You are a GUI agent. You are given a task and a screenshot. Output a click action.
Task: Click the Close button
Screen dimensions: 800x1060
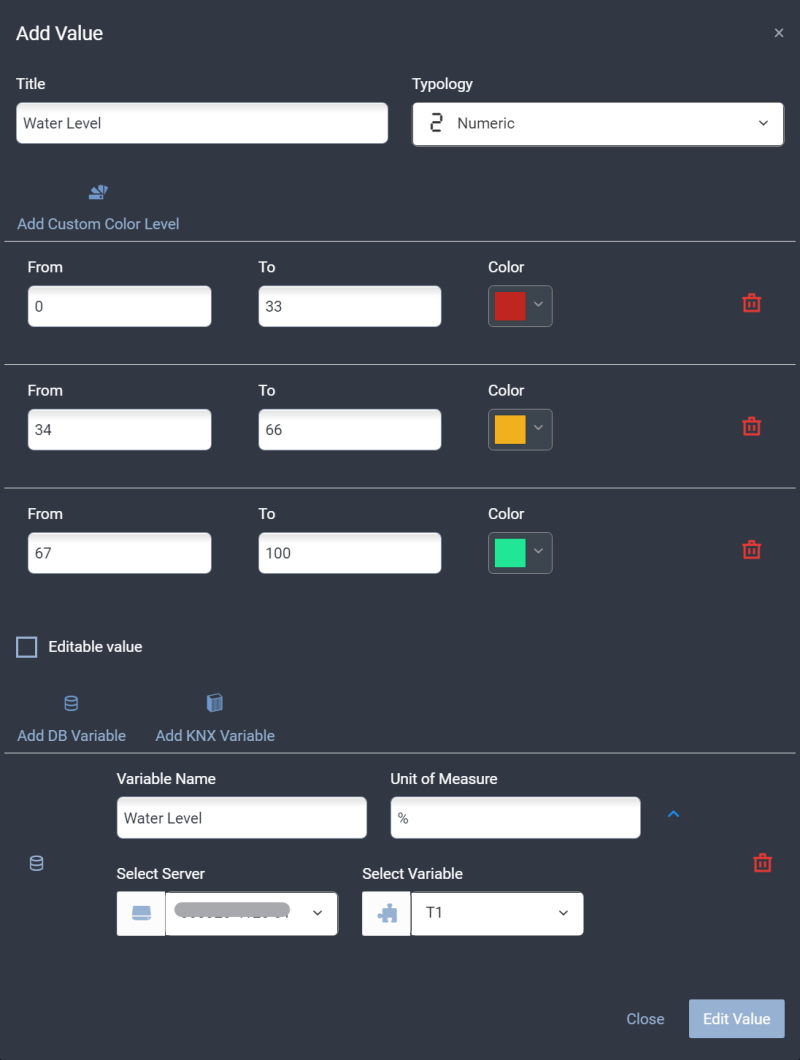645,1019
